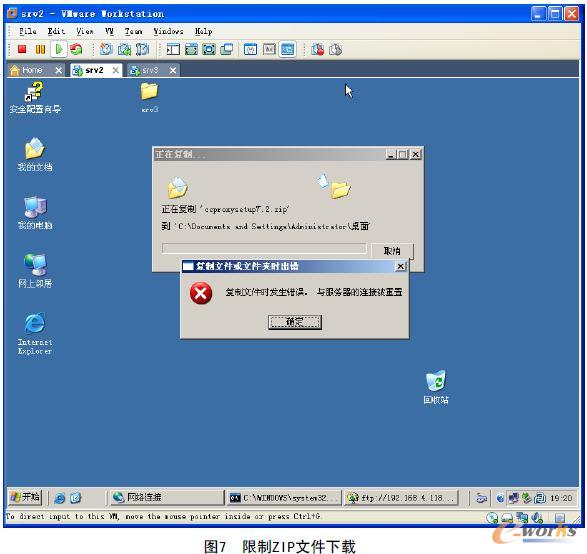This screenshot has height=554, width=587.
Task: Click the Take Snapshot toolbar icon
Action: tap(106, 49)
